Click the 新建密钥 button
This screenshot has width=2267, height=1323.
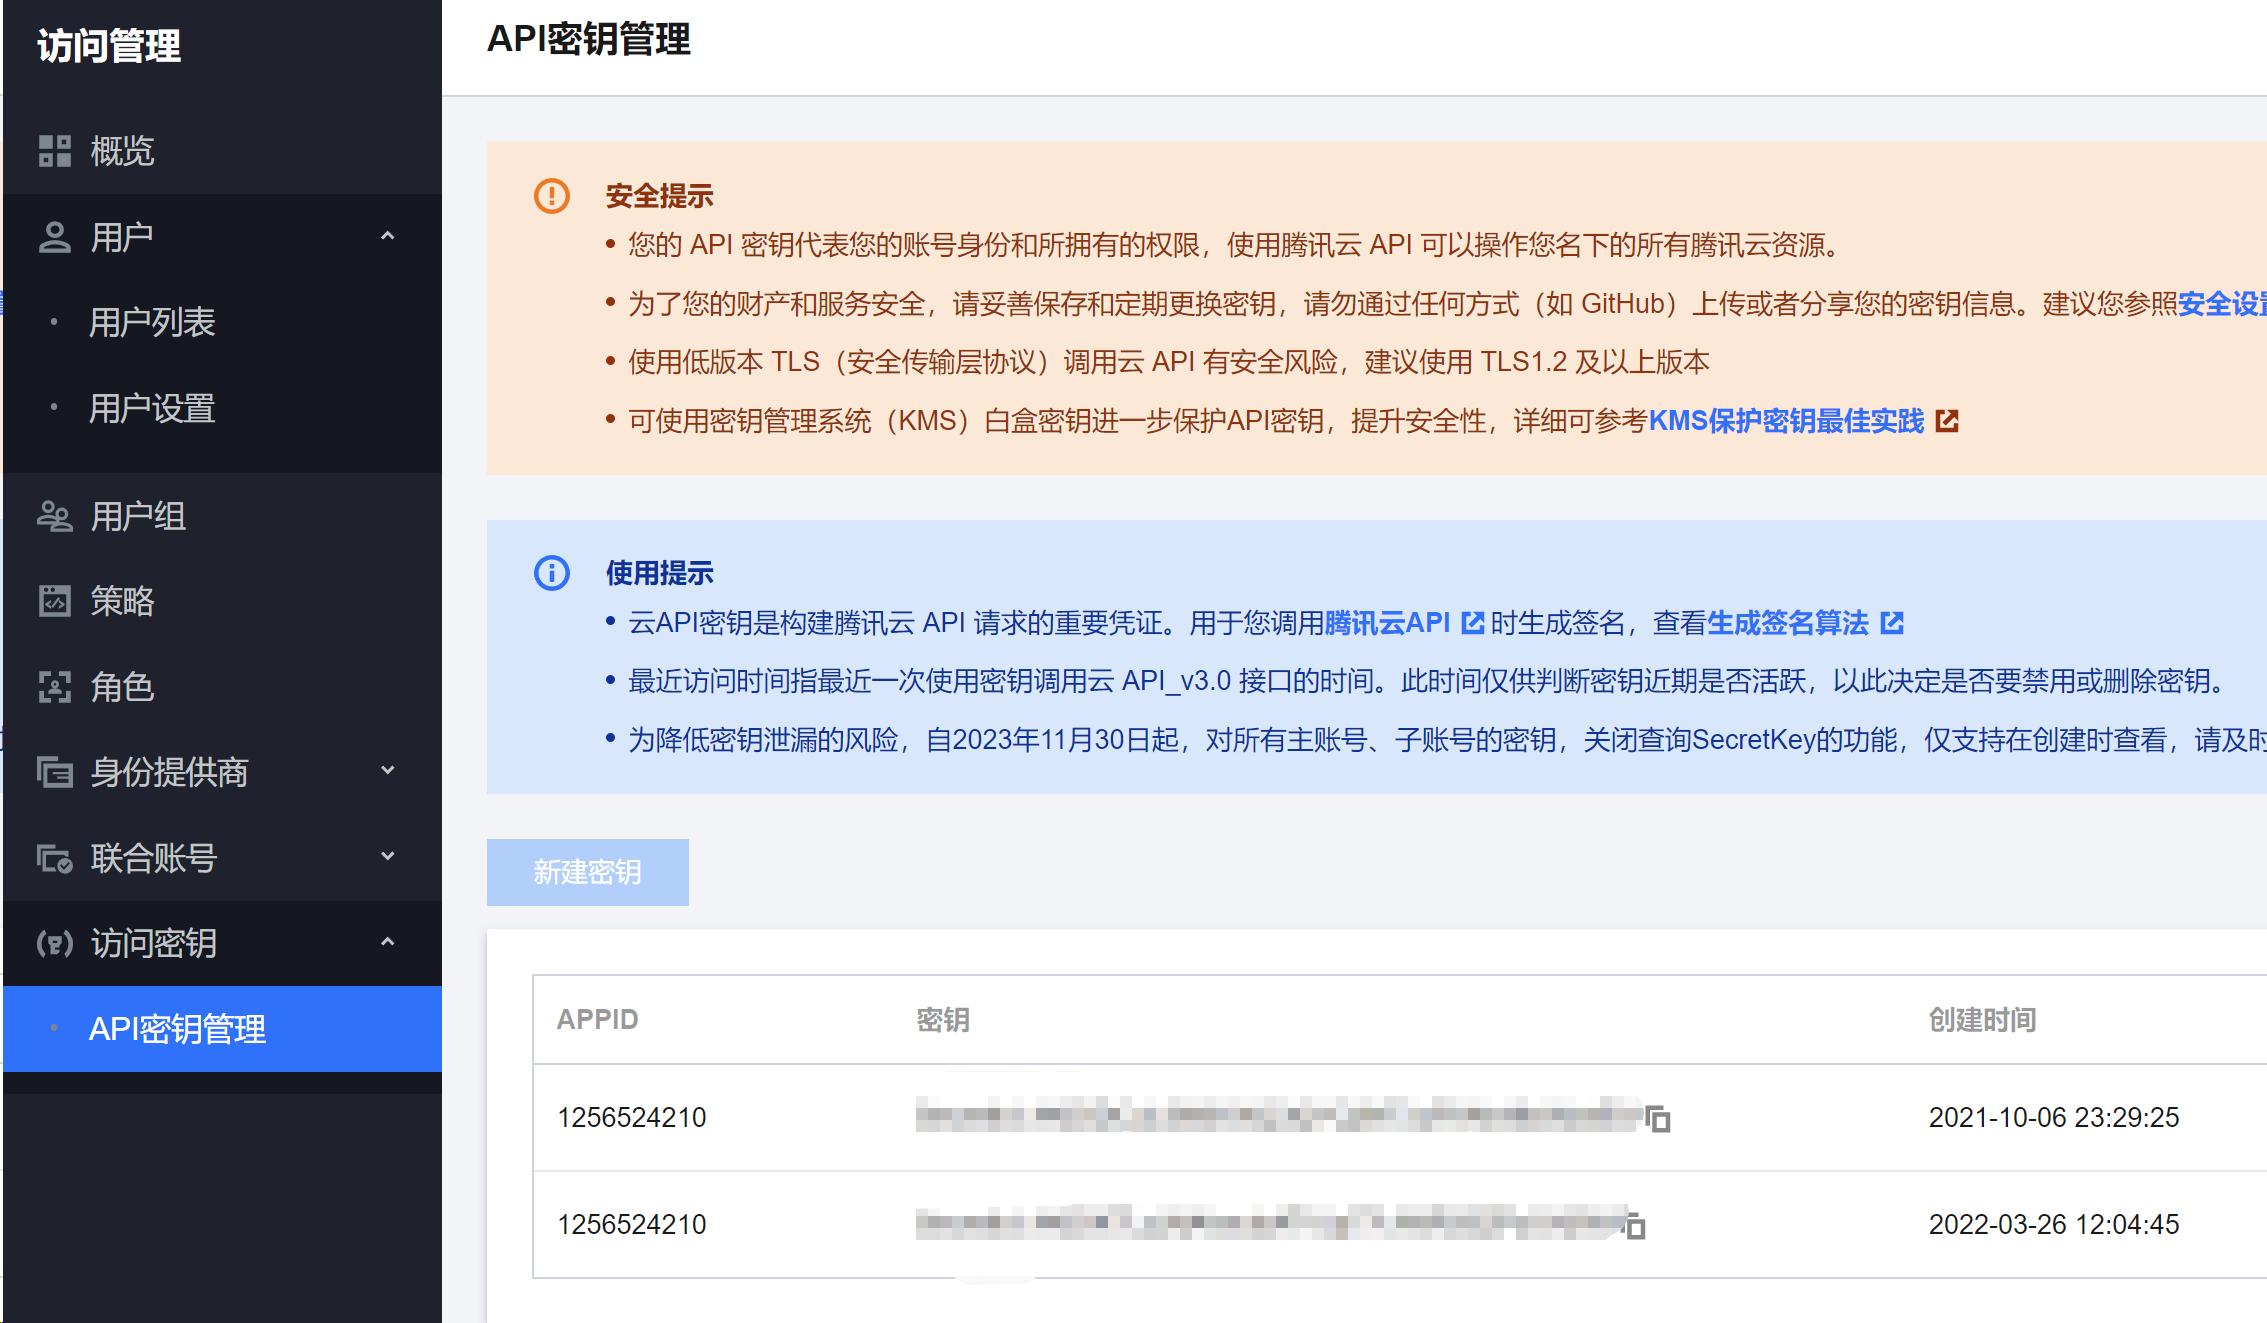587,872
